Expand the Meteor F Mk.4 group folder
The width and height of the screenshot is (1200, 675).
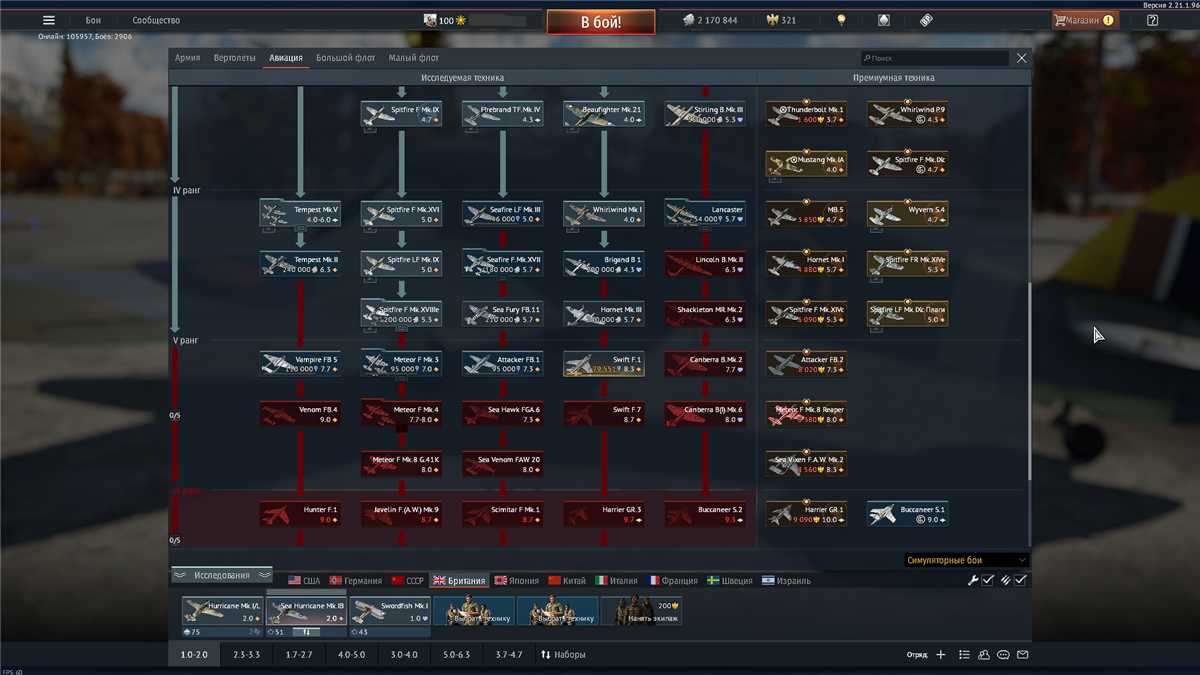click(401, 414)
